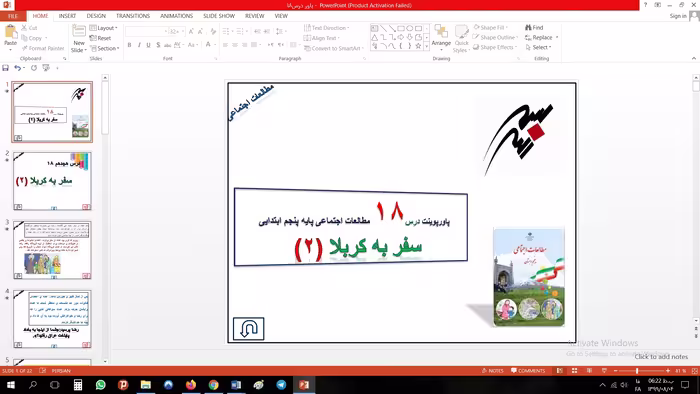Click the Save icon in quick access toolbar
Screen dimensions: 700x394
click(5, 68)
